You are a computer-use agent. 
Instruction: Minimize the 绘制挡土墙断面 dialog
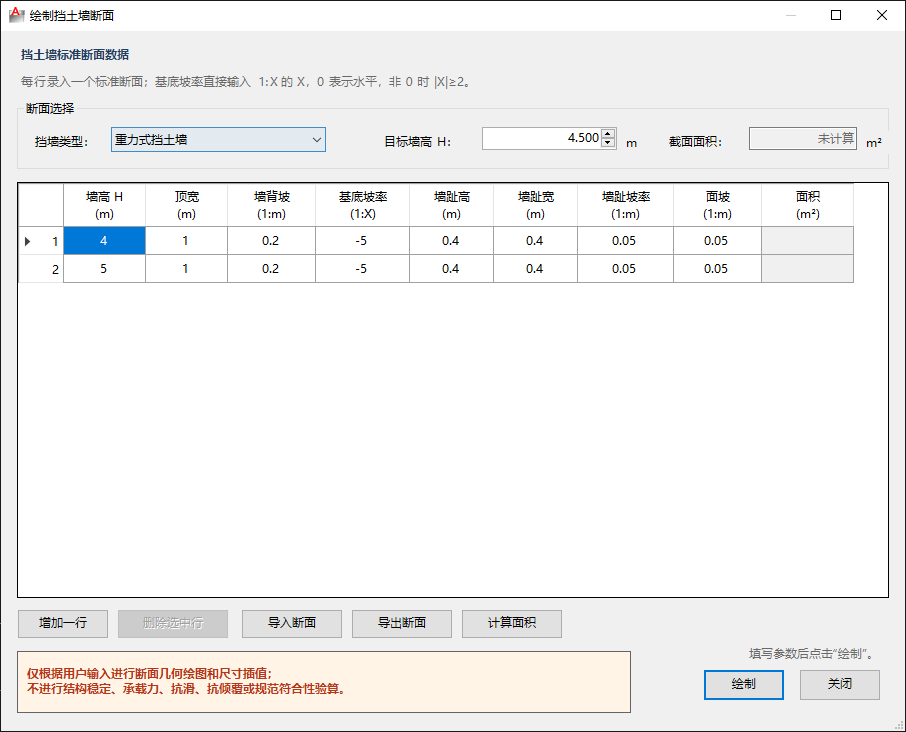(790, 15)
